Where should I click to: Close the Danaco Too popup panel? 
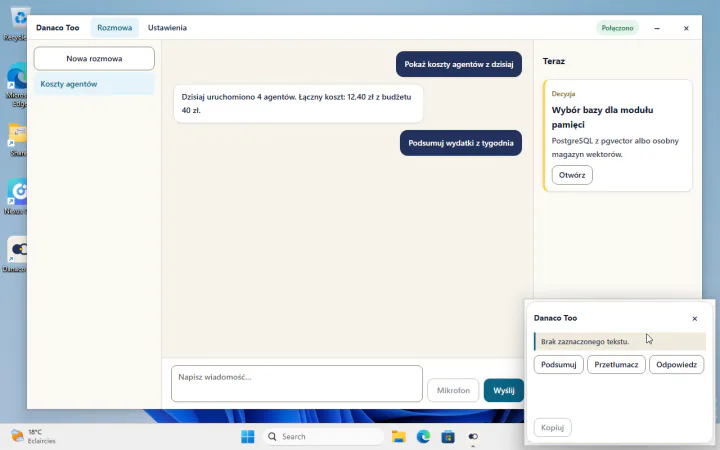pyautogui.click(x=695, y=318)
